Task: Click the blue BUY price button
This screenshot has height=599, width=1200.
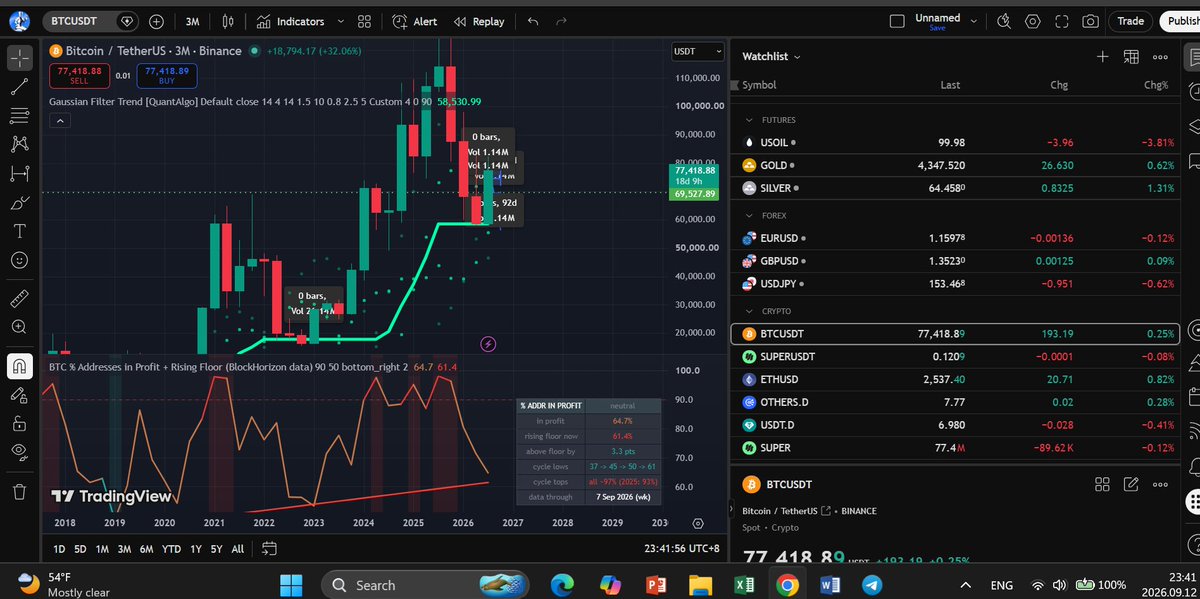Action: coord(167,75)
